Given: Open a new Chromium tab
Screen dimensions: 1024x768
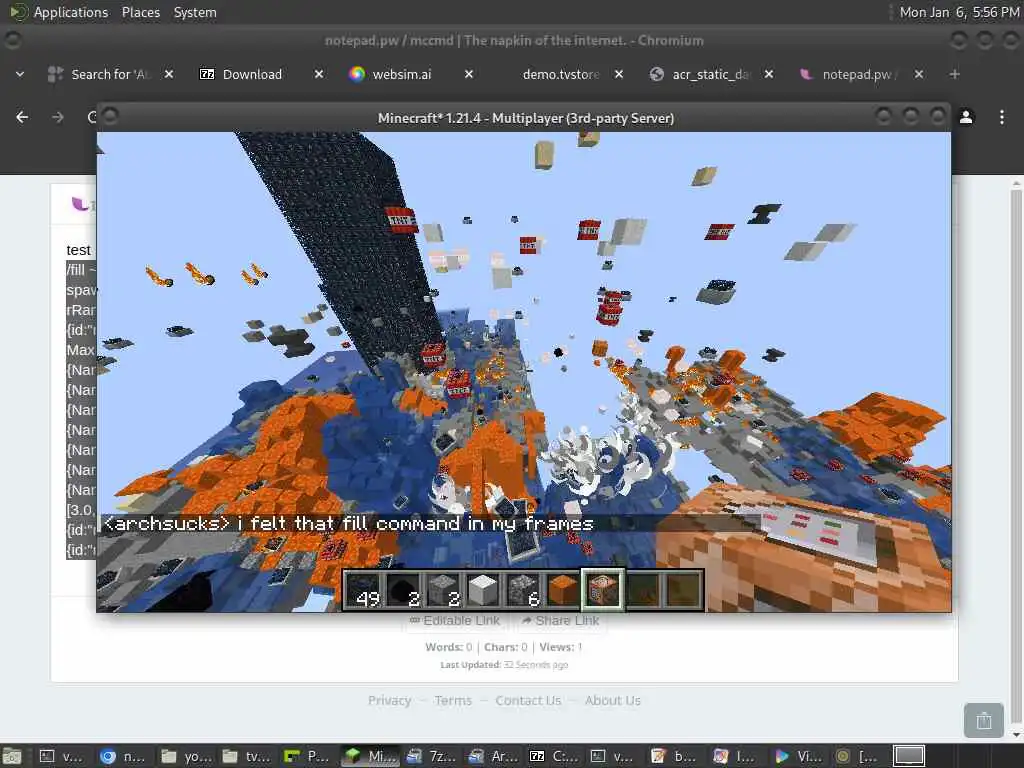Looking at the screenshot, I should tap(954, 74).
